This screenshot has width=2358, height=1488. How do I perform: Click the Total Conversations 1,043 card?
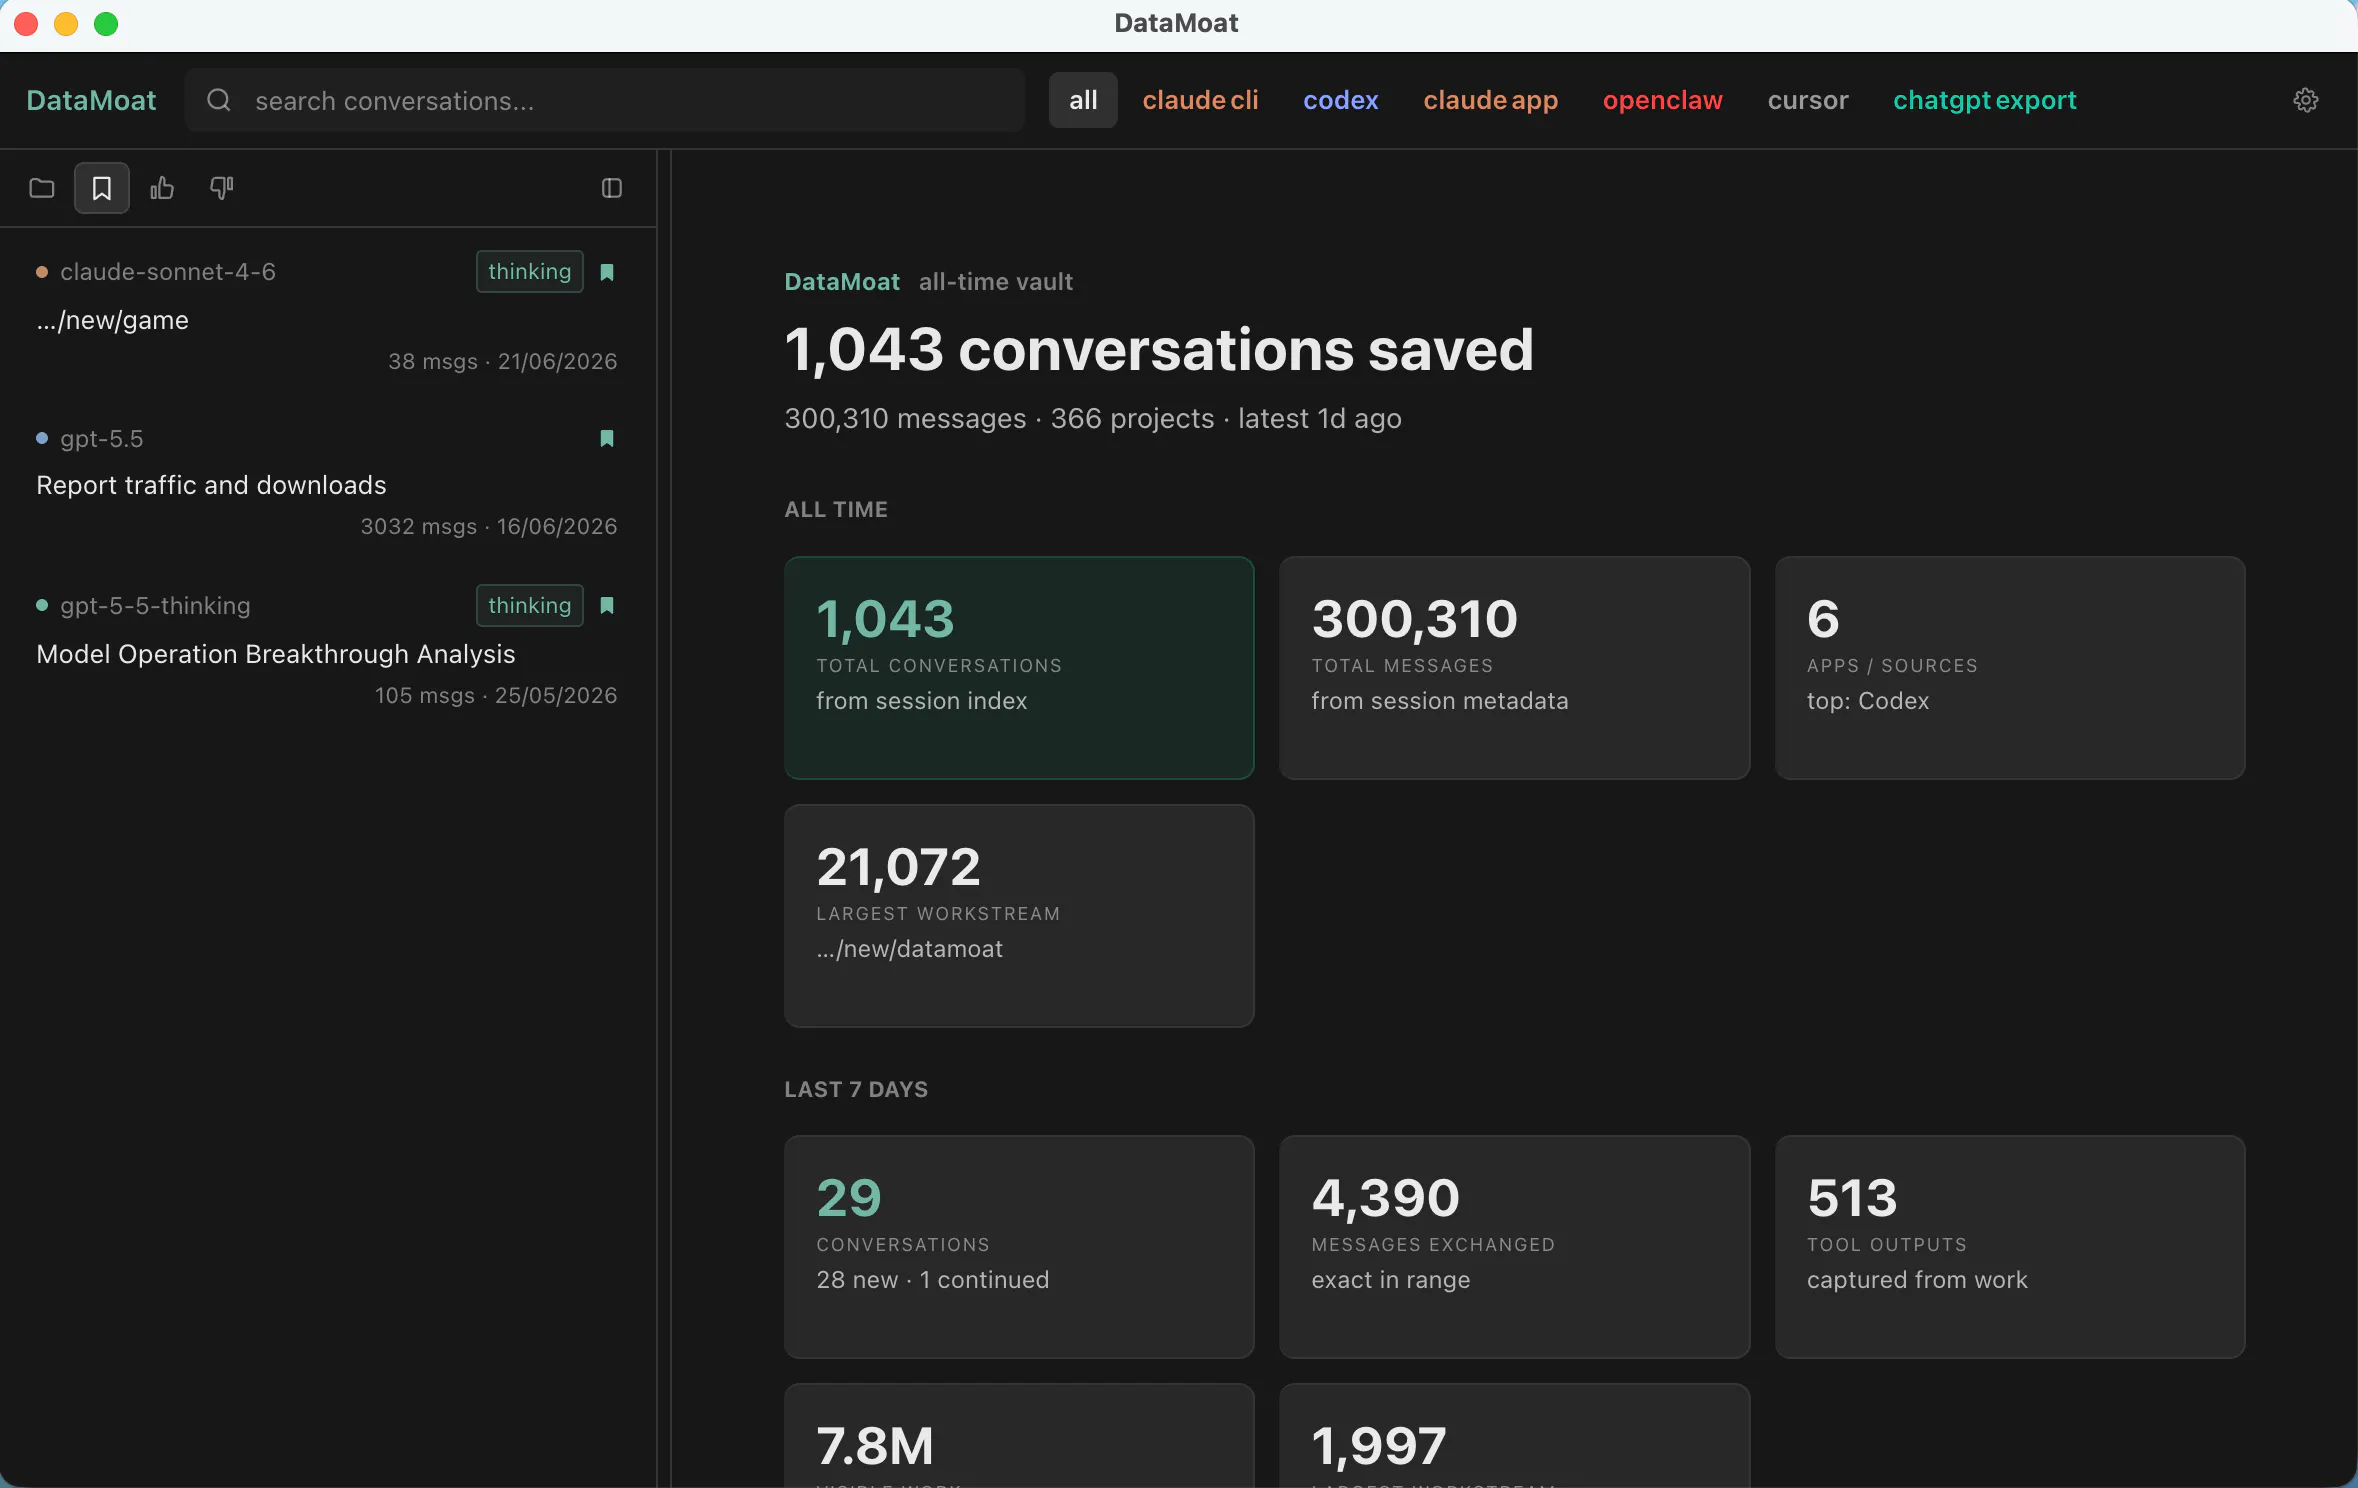(x=1019, y=668)
